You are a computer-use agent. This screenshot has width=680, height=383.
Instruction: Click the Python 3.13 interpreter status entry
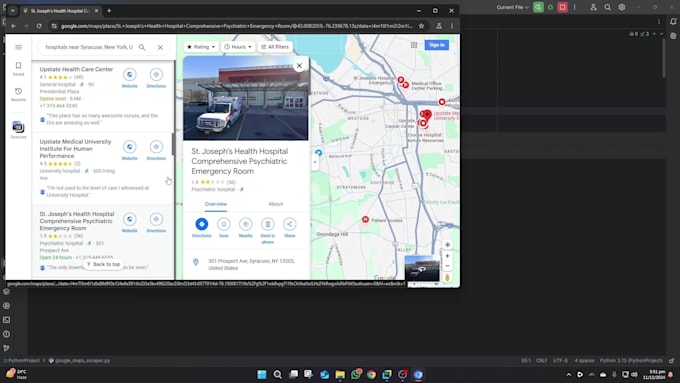click(631, 360)
